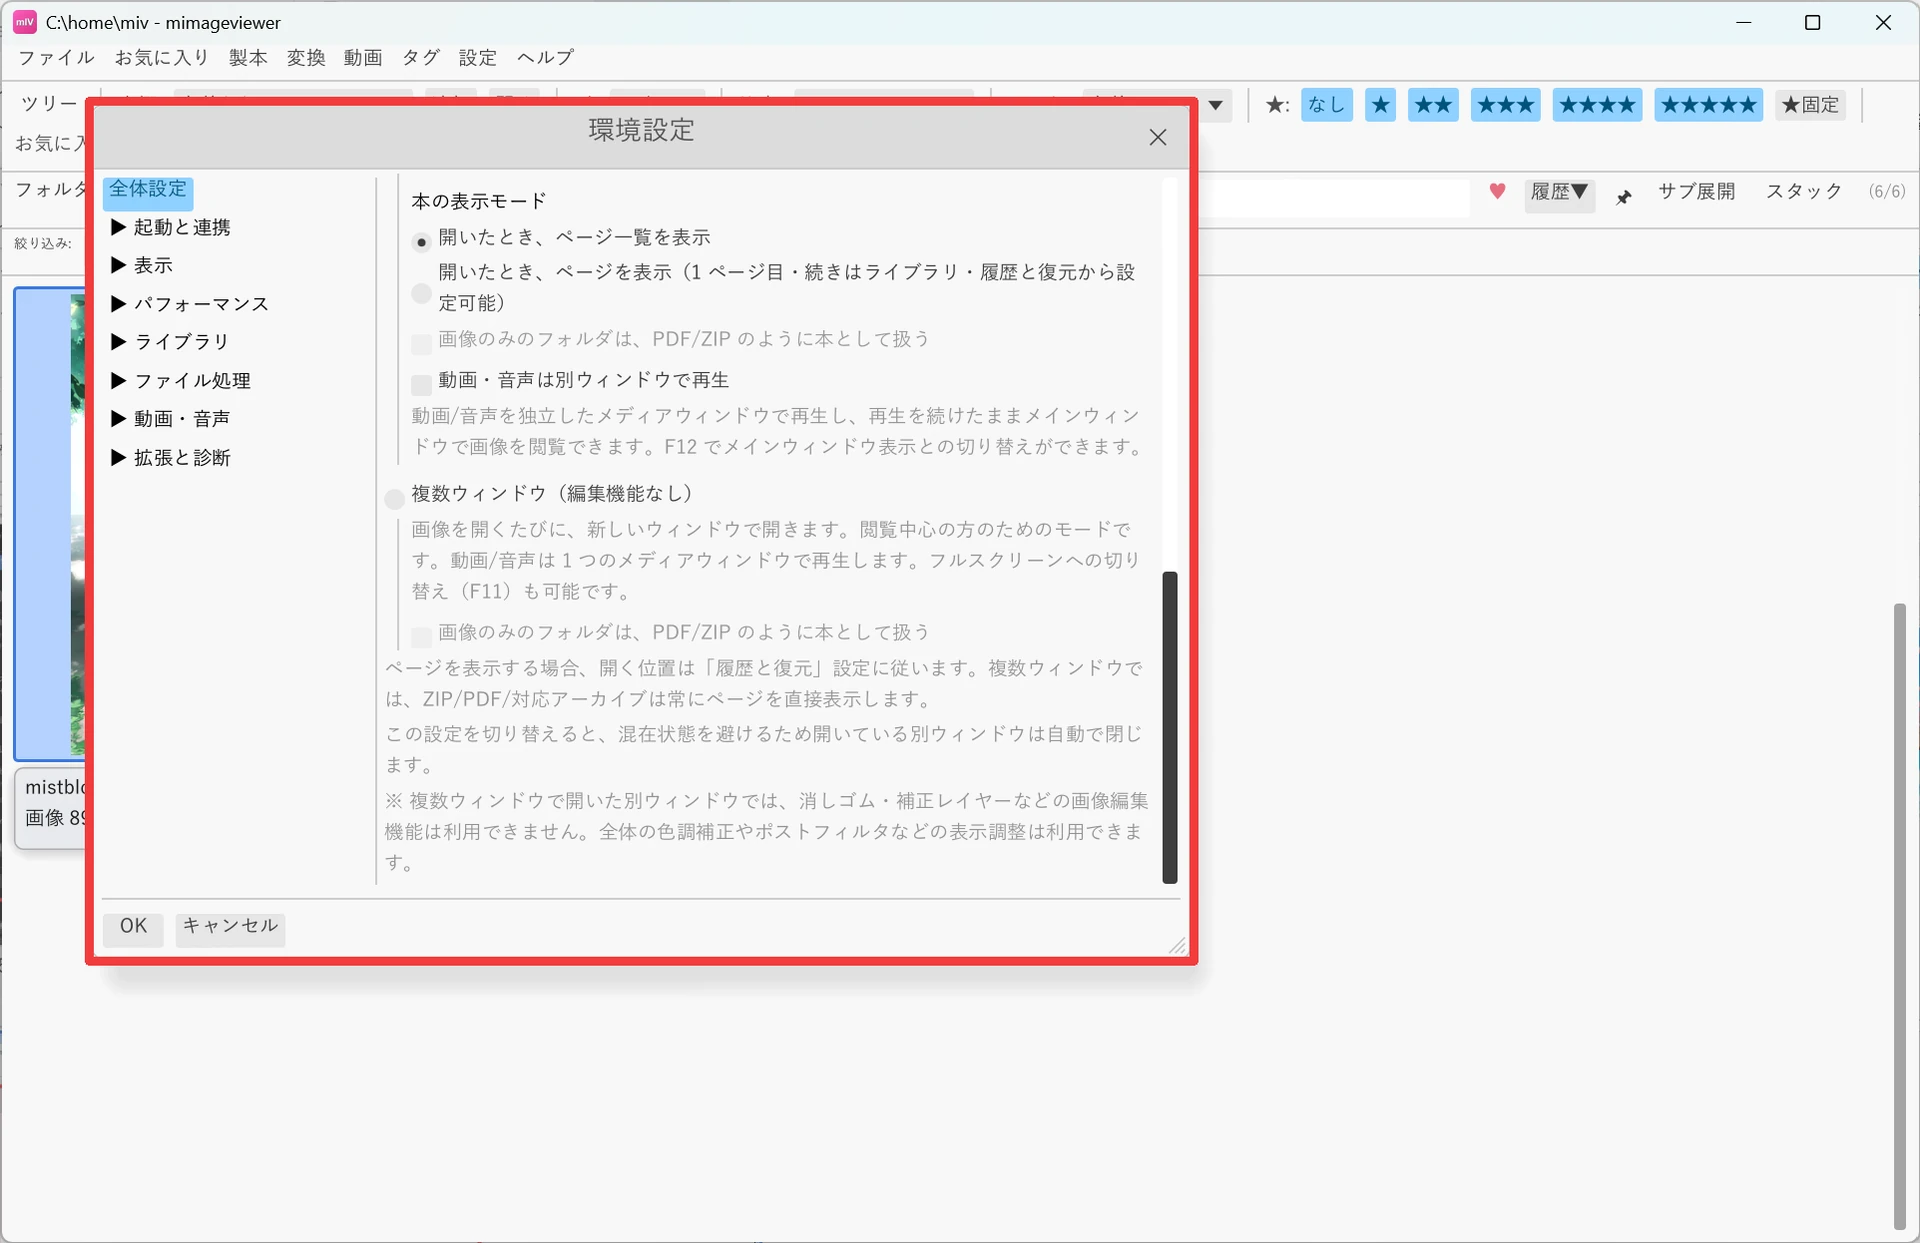Click the (6/6) item counter

(x=1887, y=192)
